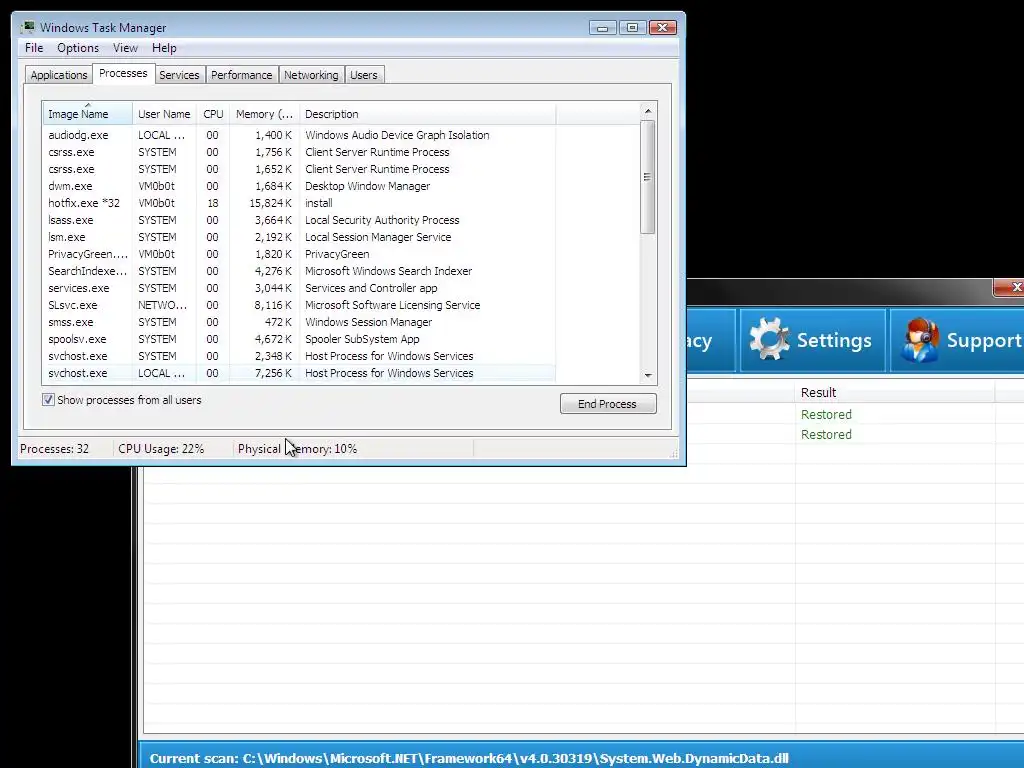Switch to the Performance tab

coord(242,75)
